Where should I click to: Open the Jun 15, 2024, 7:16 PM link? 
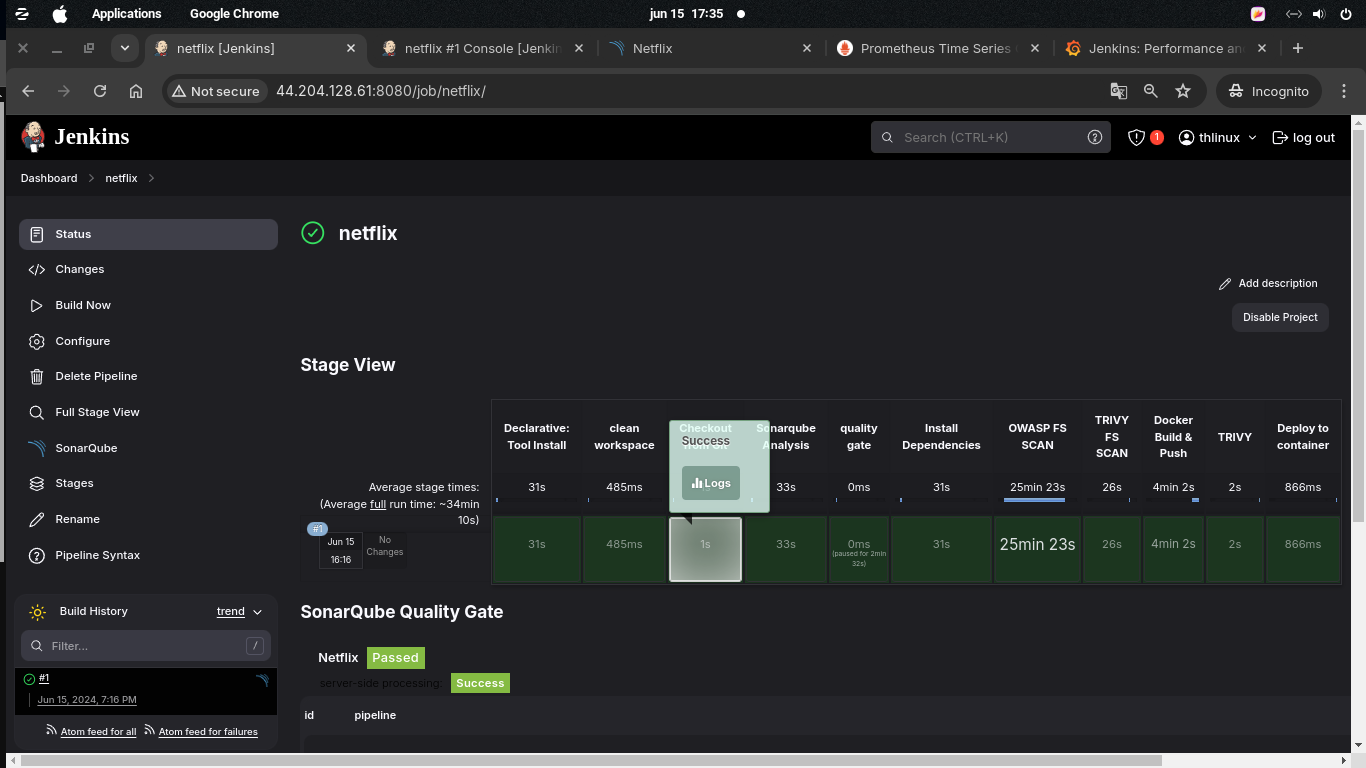coord(87,700)
